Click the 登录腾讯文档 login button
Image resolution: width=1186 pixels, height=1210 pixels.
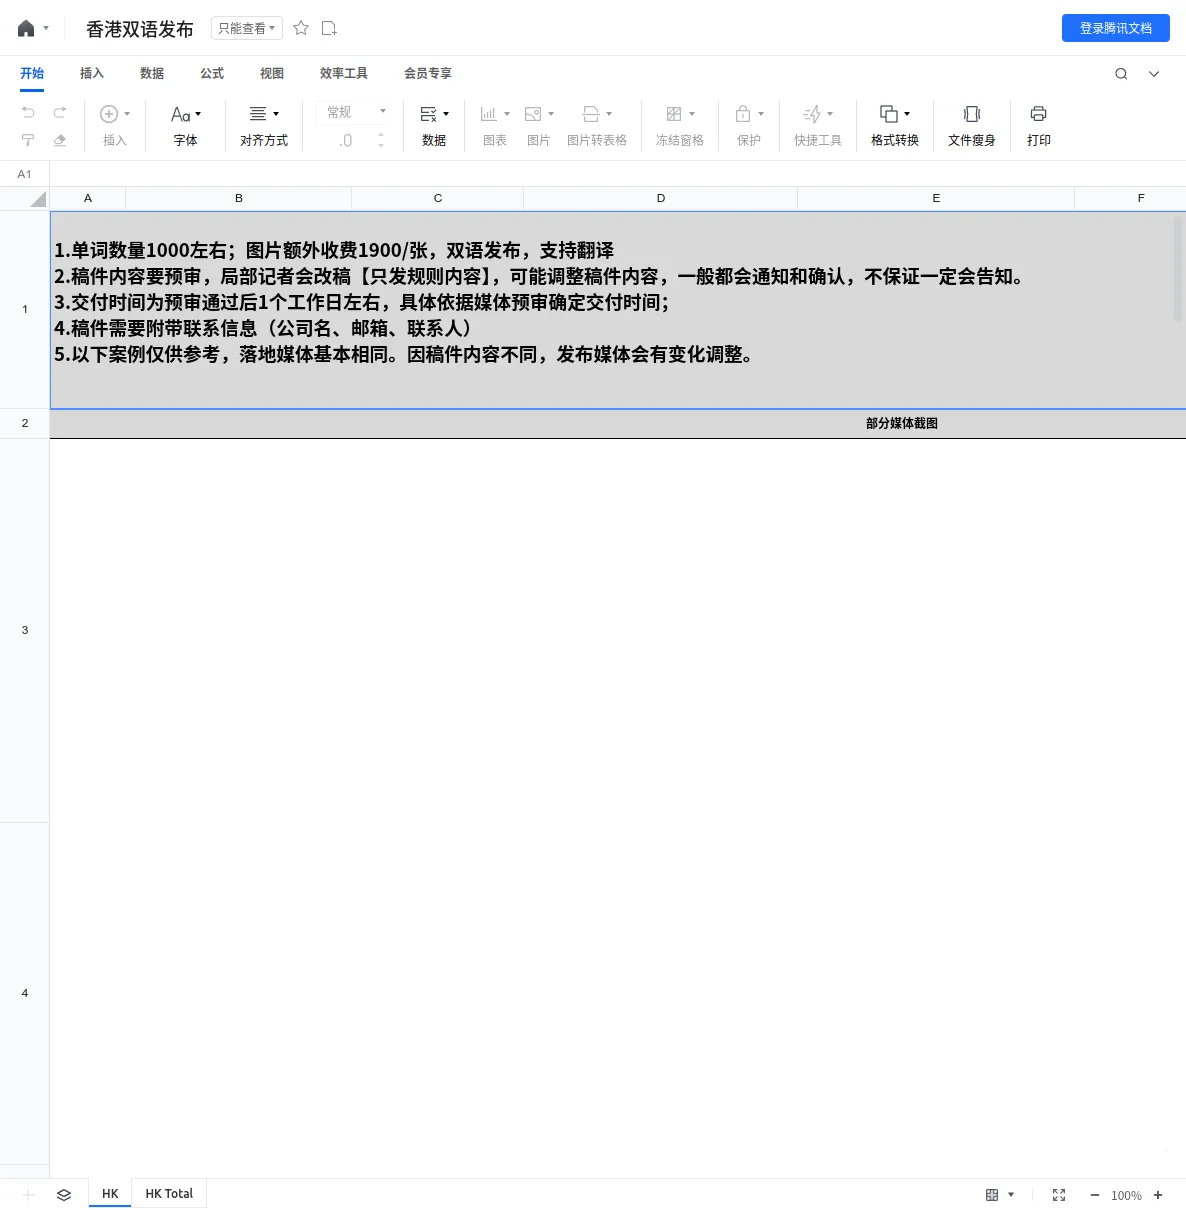[1116, 28]
